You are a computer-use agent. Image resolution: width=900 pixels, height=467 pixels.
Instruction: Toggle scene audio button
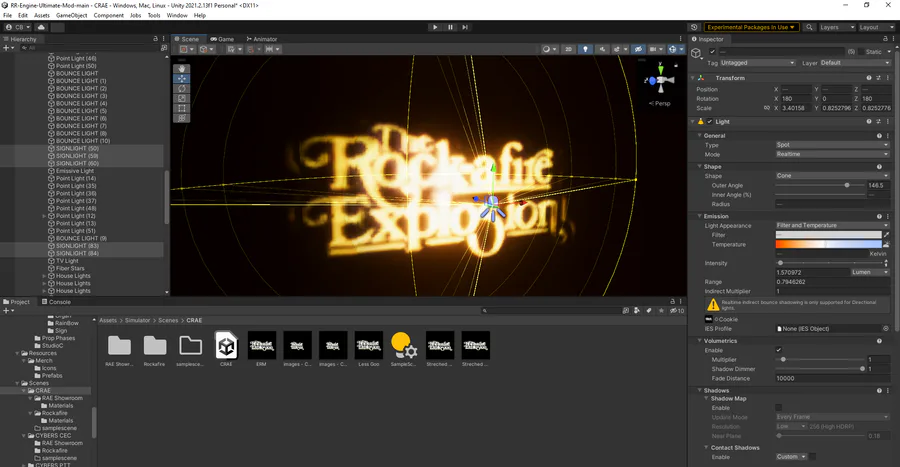602,49
